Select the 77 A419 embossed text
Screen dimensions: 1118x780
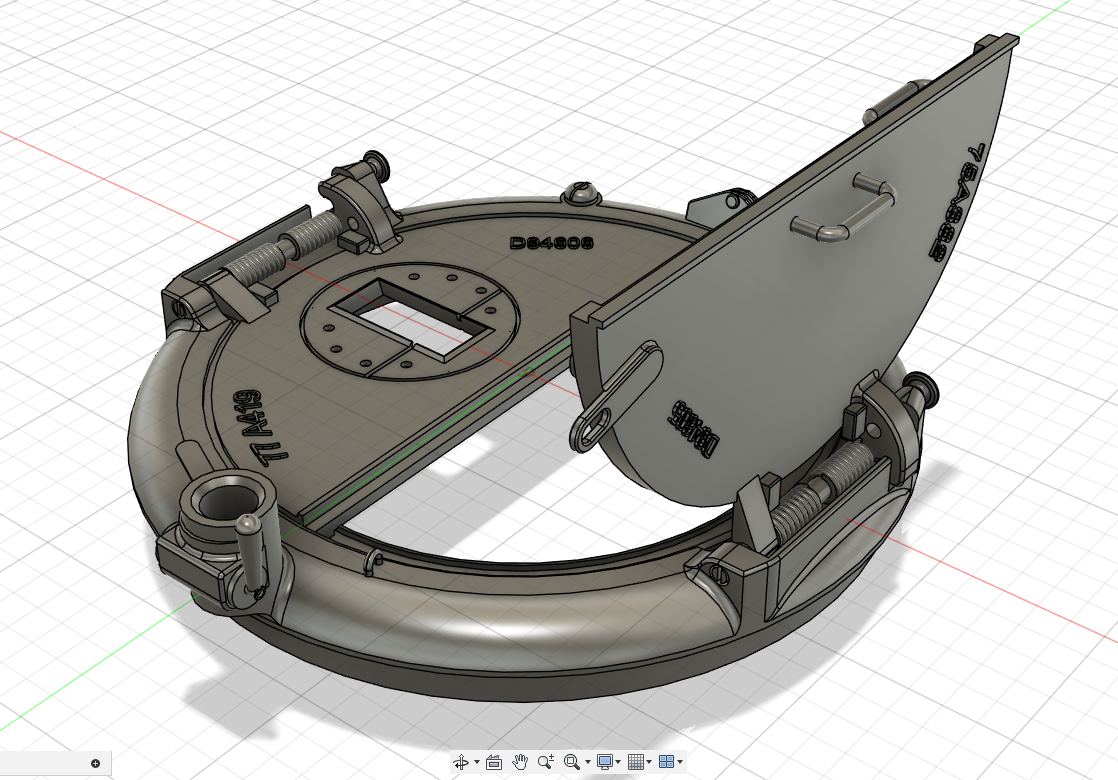262,427
